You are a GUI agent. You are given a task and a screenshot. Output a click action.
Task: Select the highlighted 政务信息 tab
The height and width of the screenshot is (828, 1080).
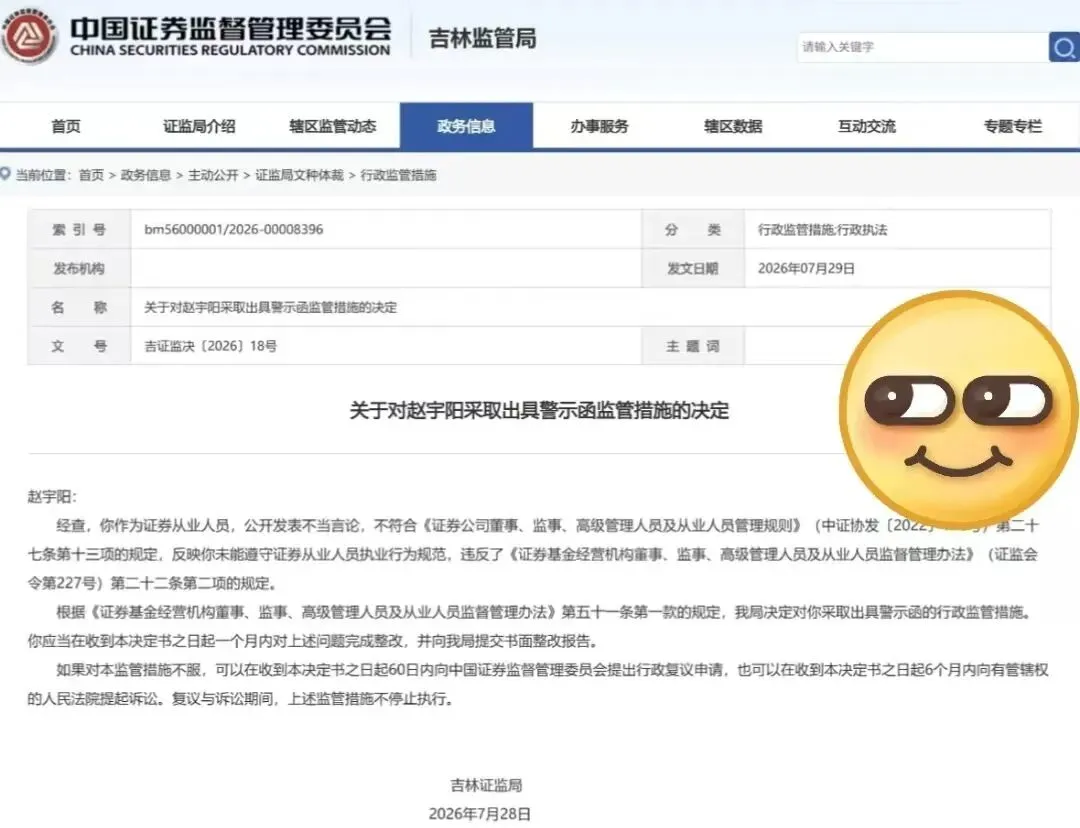coord(466,126)
